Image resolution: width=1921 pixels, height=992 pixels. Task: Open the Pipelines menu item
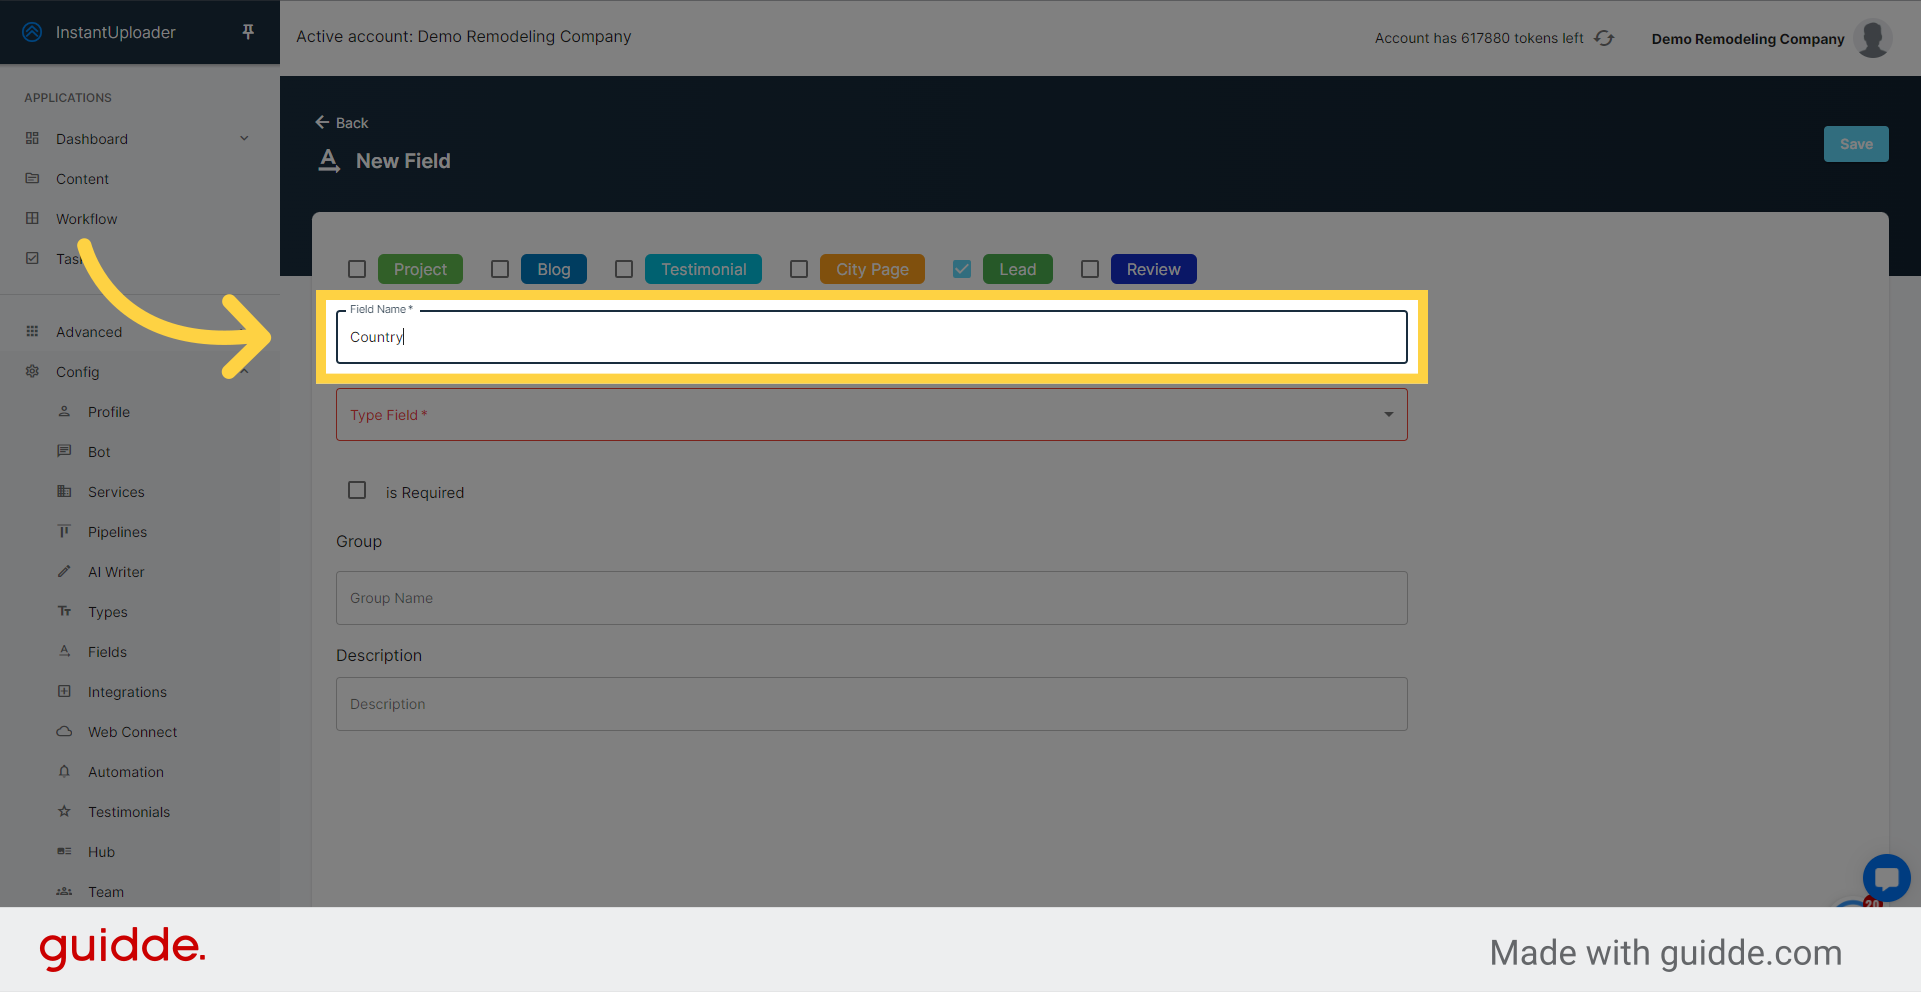117,532
